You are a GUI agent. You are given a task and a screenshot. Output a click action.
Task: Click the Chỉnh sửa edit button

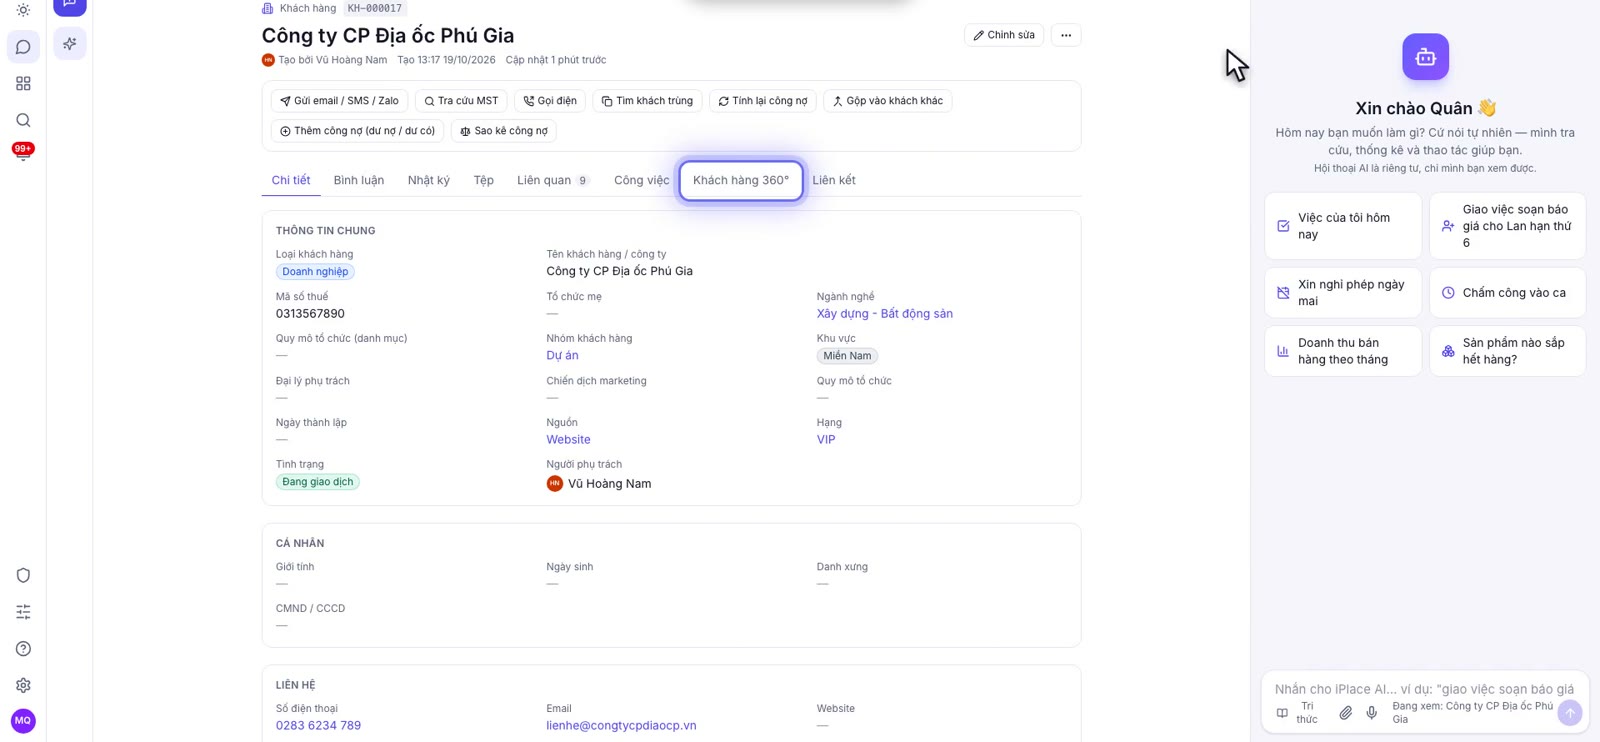[x=1004, y=35]
